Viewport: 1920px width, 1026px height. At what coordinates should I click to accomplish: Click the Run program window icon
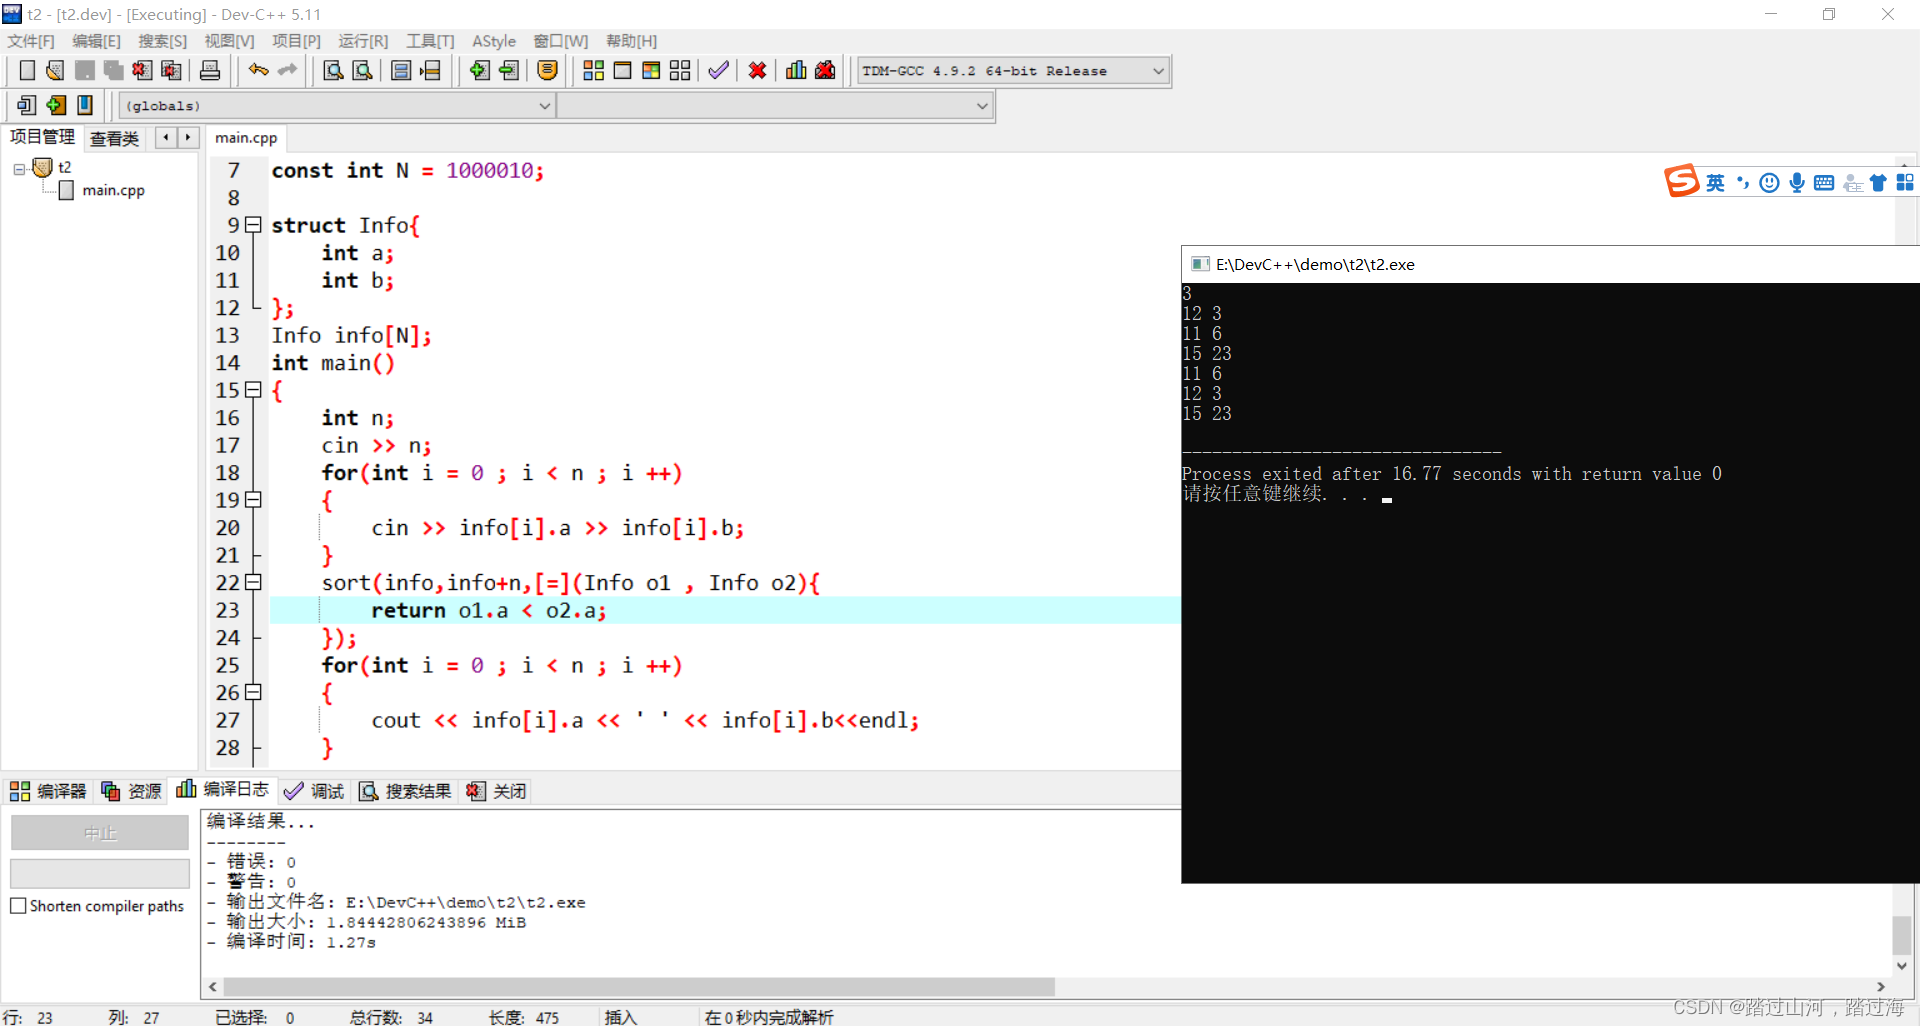coord(622,70)
